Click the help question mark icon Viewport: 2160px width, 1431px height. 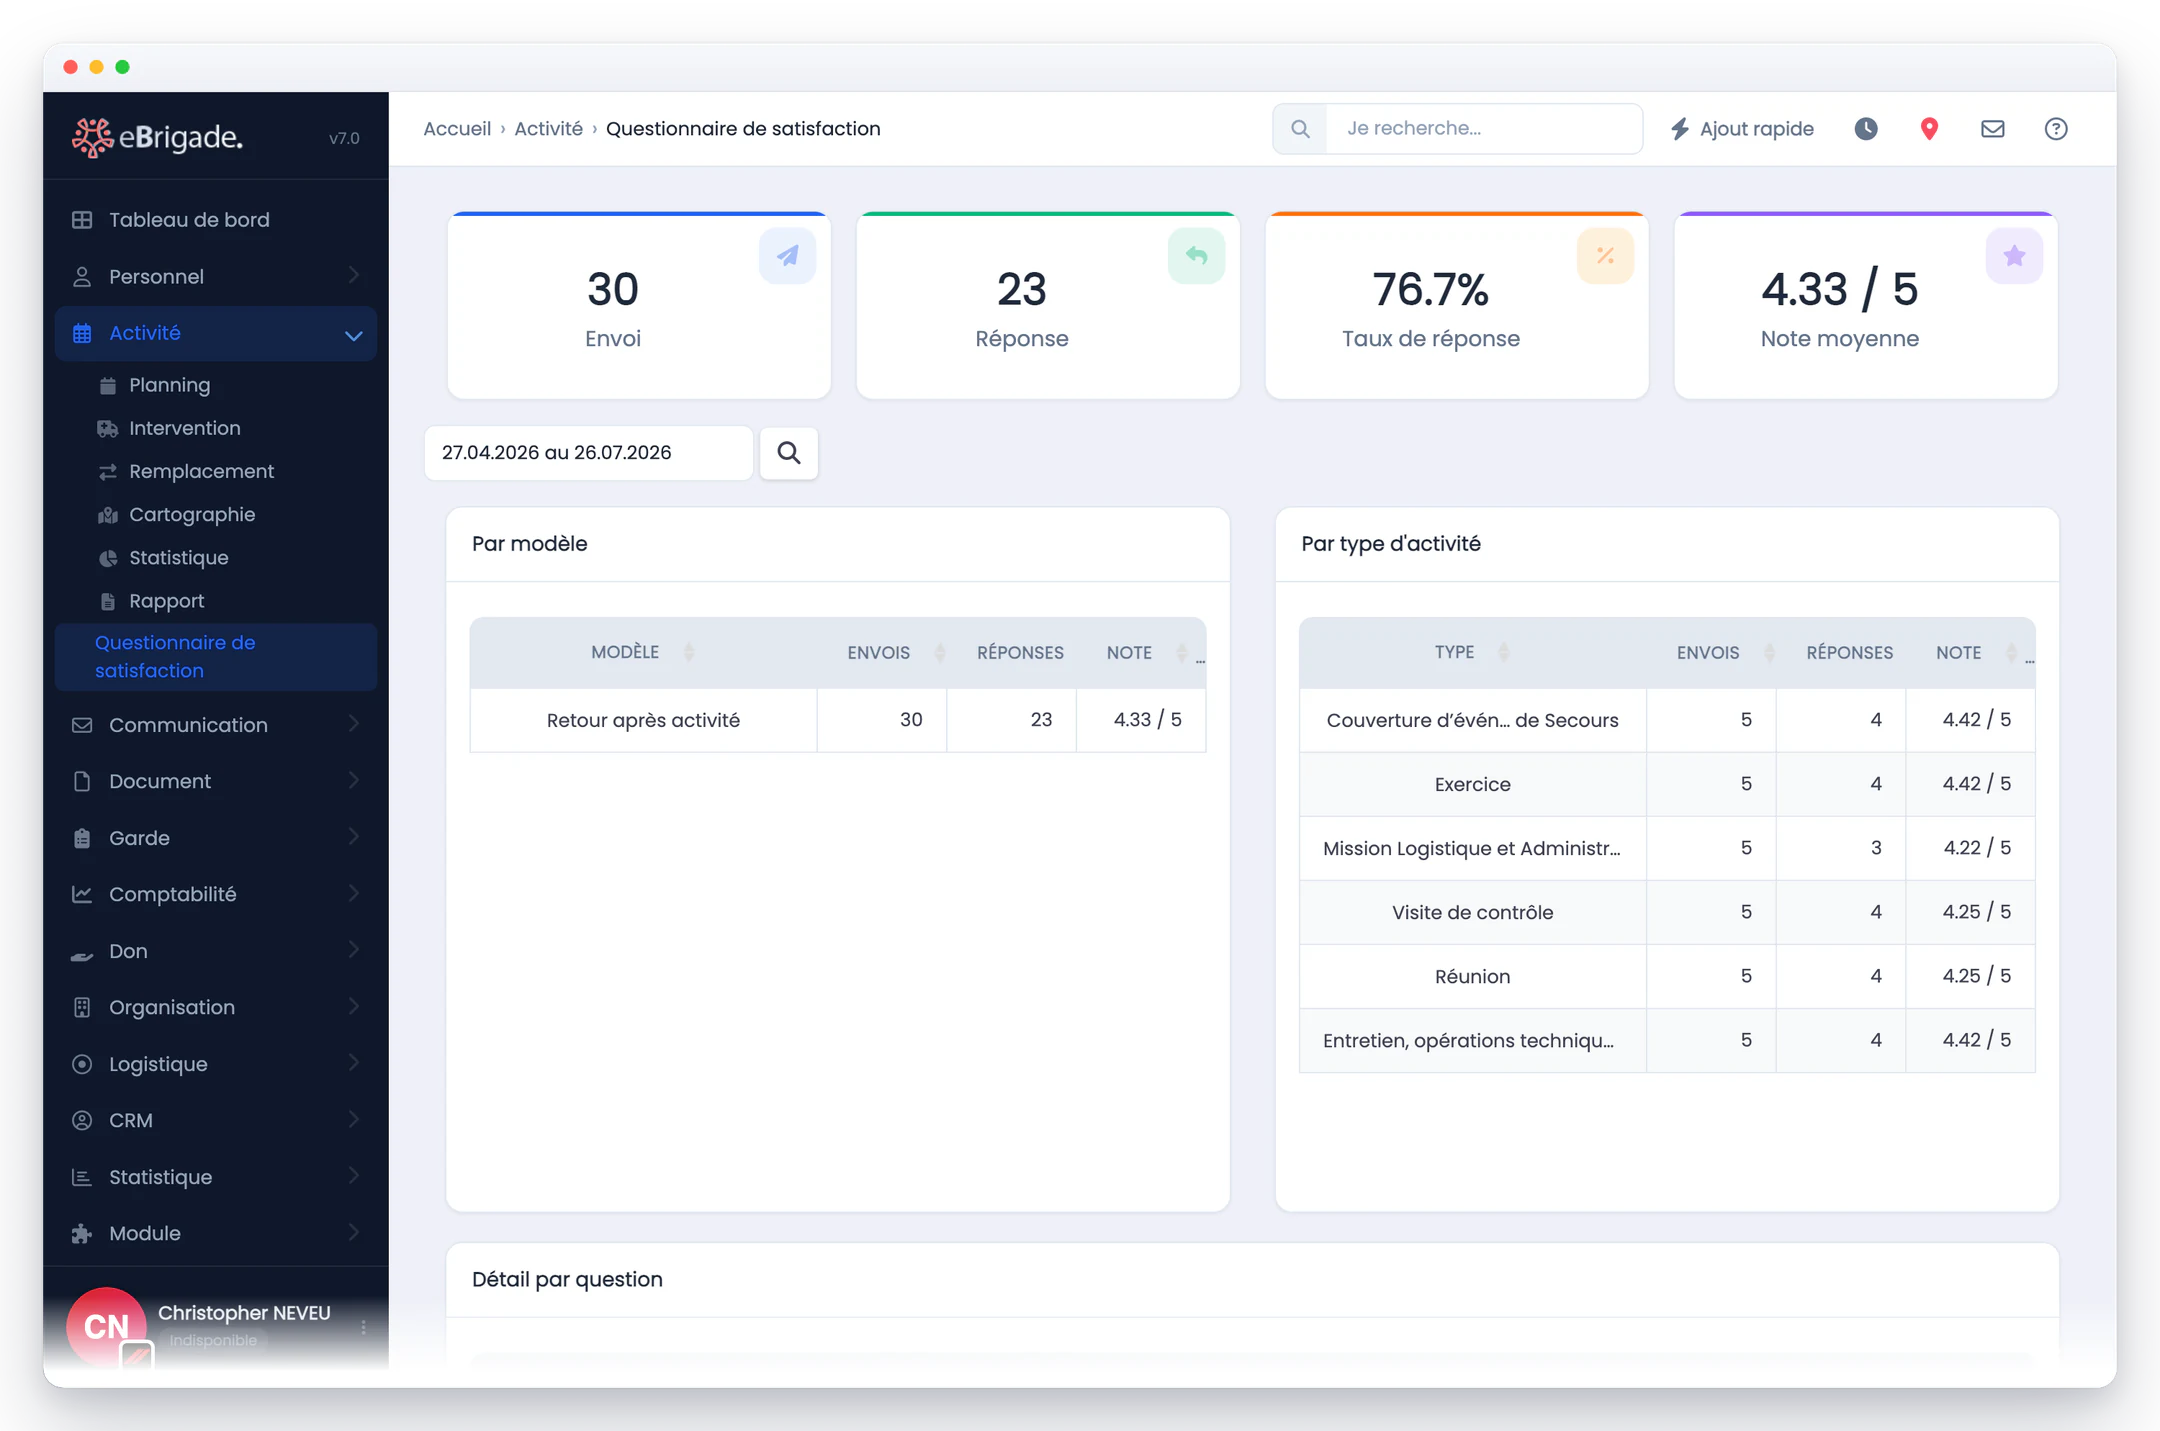coord(2056,129)
